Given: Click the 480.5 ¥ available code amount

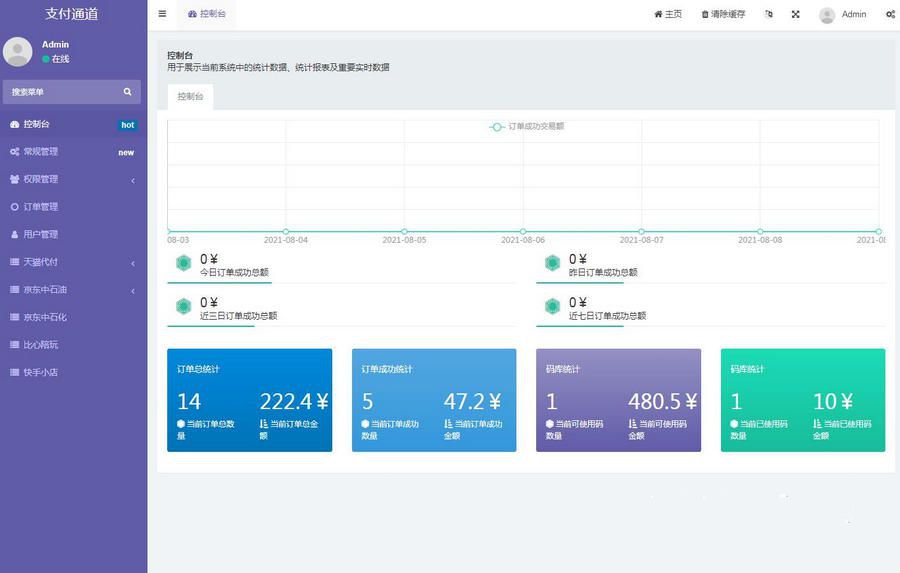Looking at the screenshot, I should pyautogui.click(x=663, y=401).
